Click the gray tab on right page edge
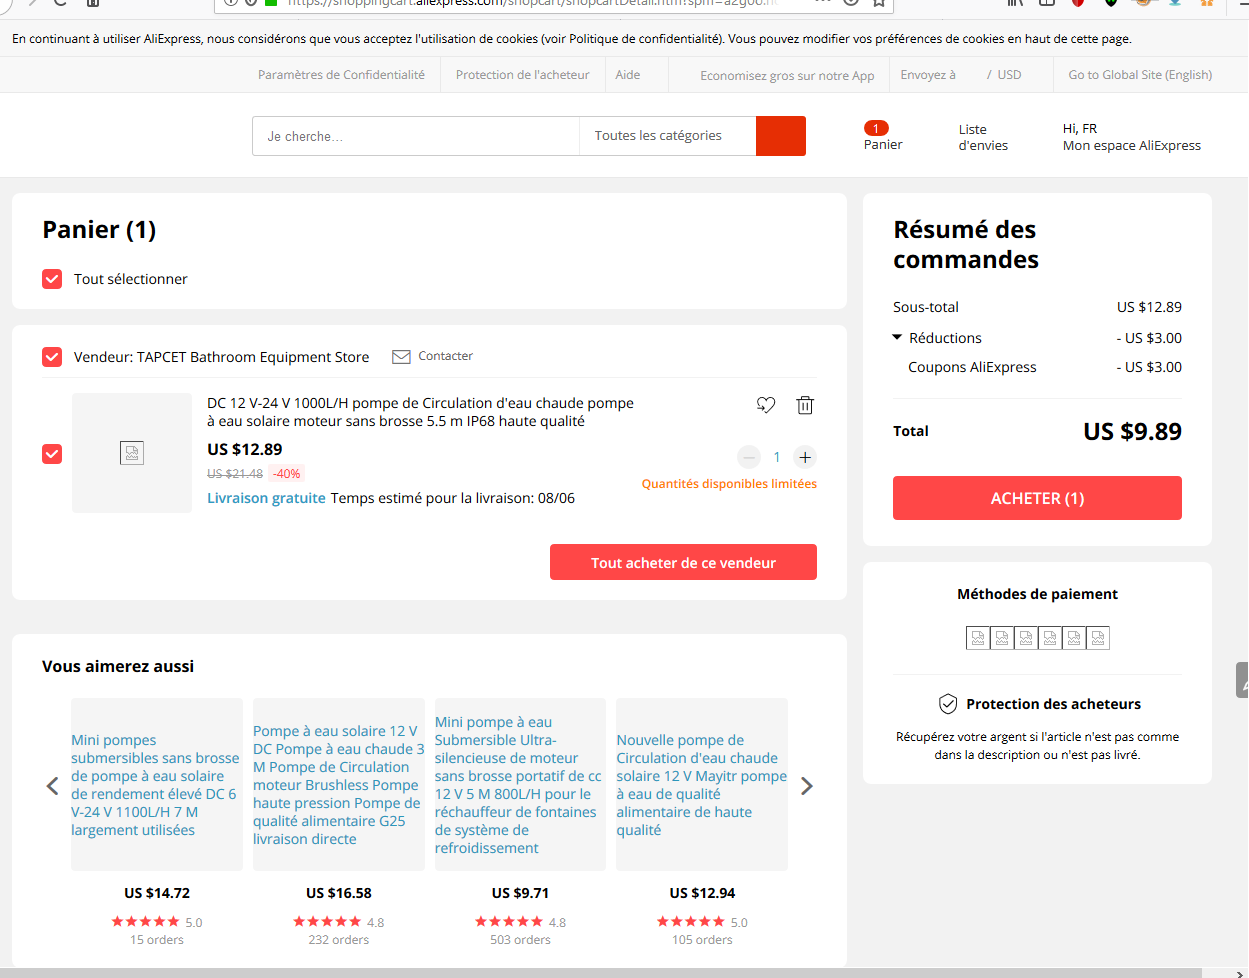 (x=1243, y=680)
